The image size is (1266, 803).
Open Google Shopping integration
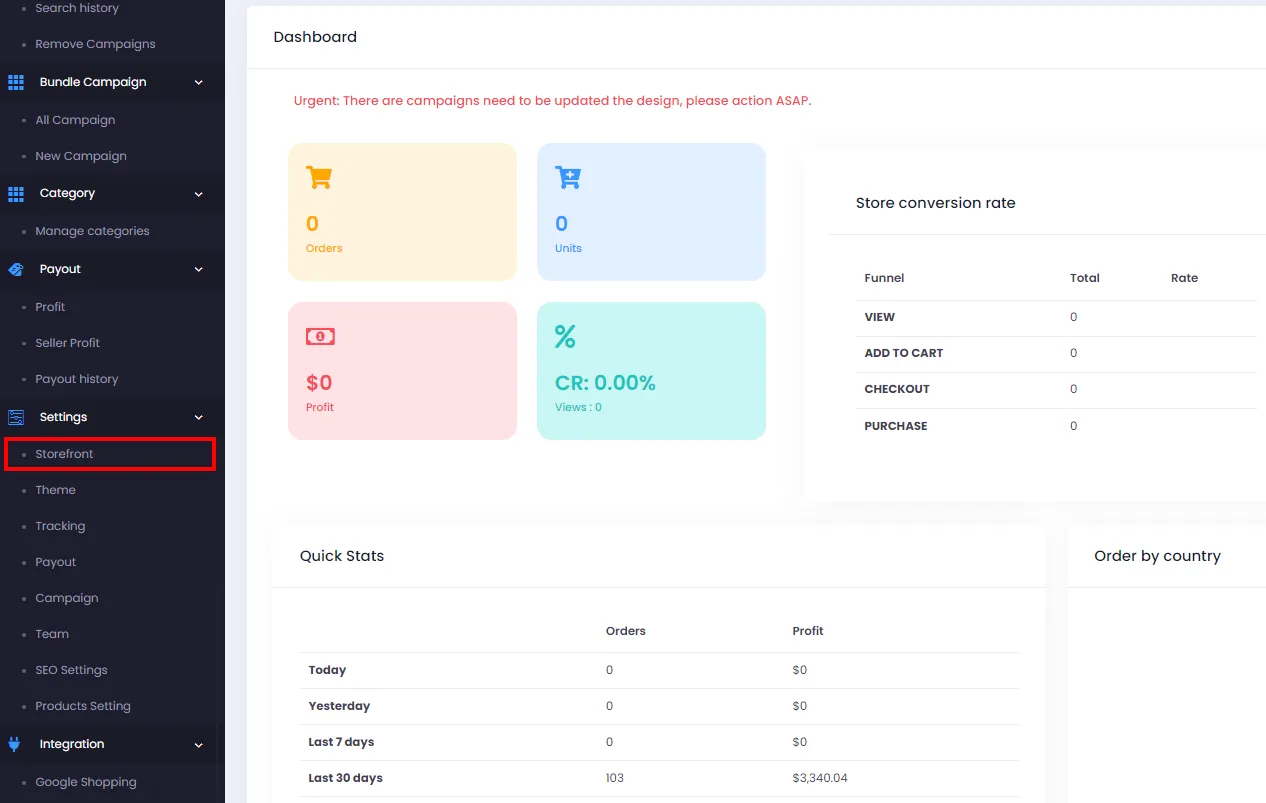tap(86, 782)
